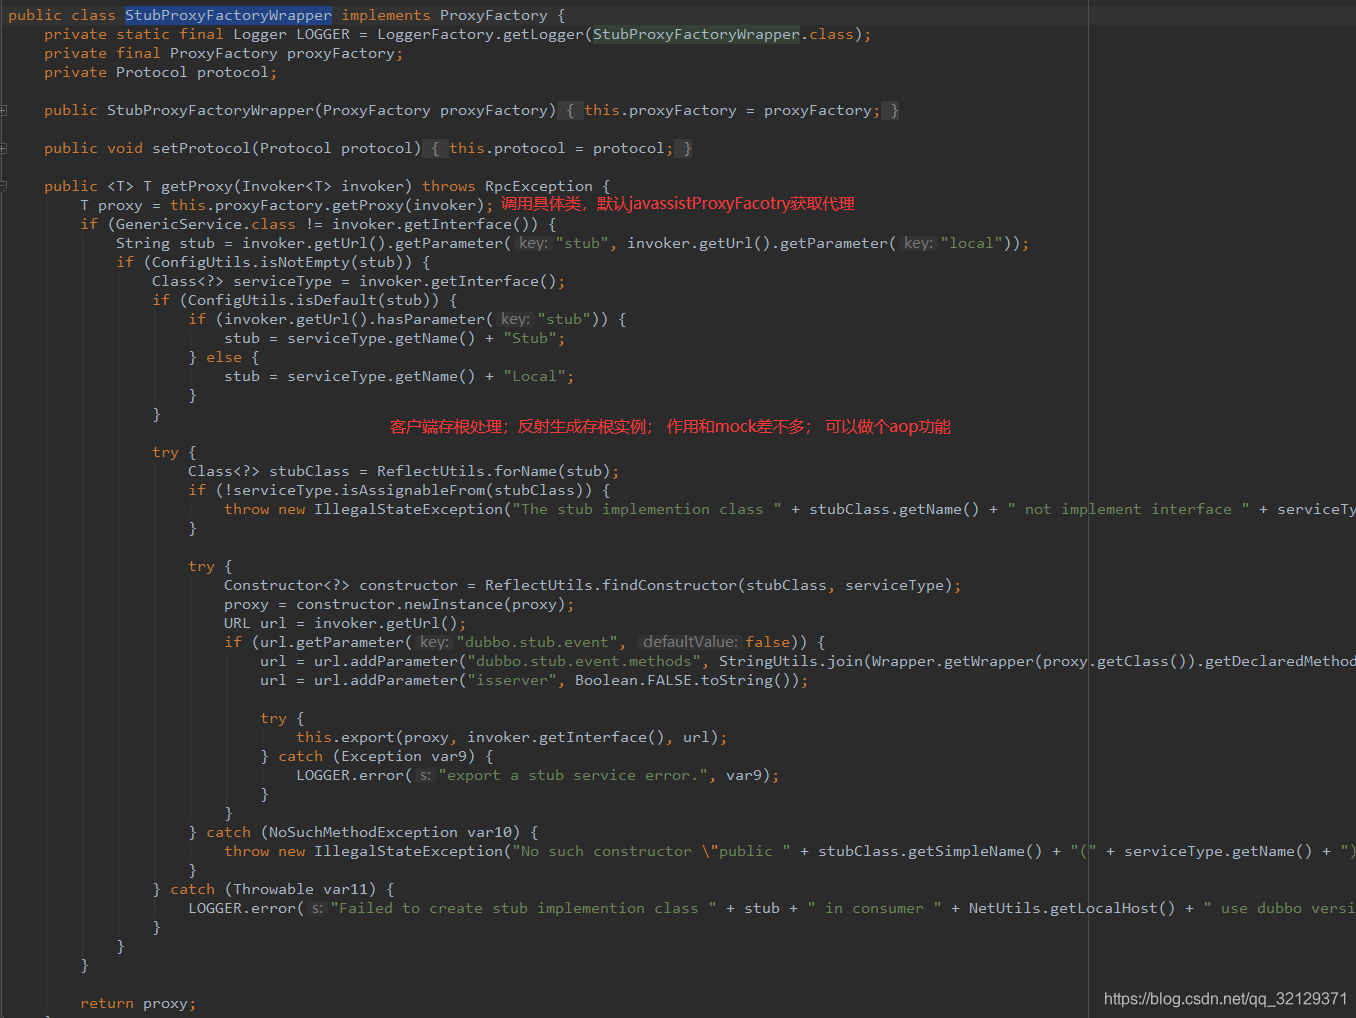Image resolution: width=1356 pixels, height=1018 pixels.
Task: Click 'ReflectUtils.findConstructor' call
Action: pyautogui.click(x=611, y=585)
